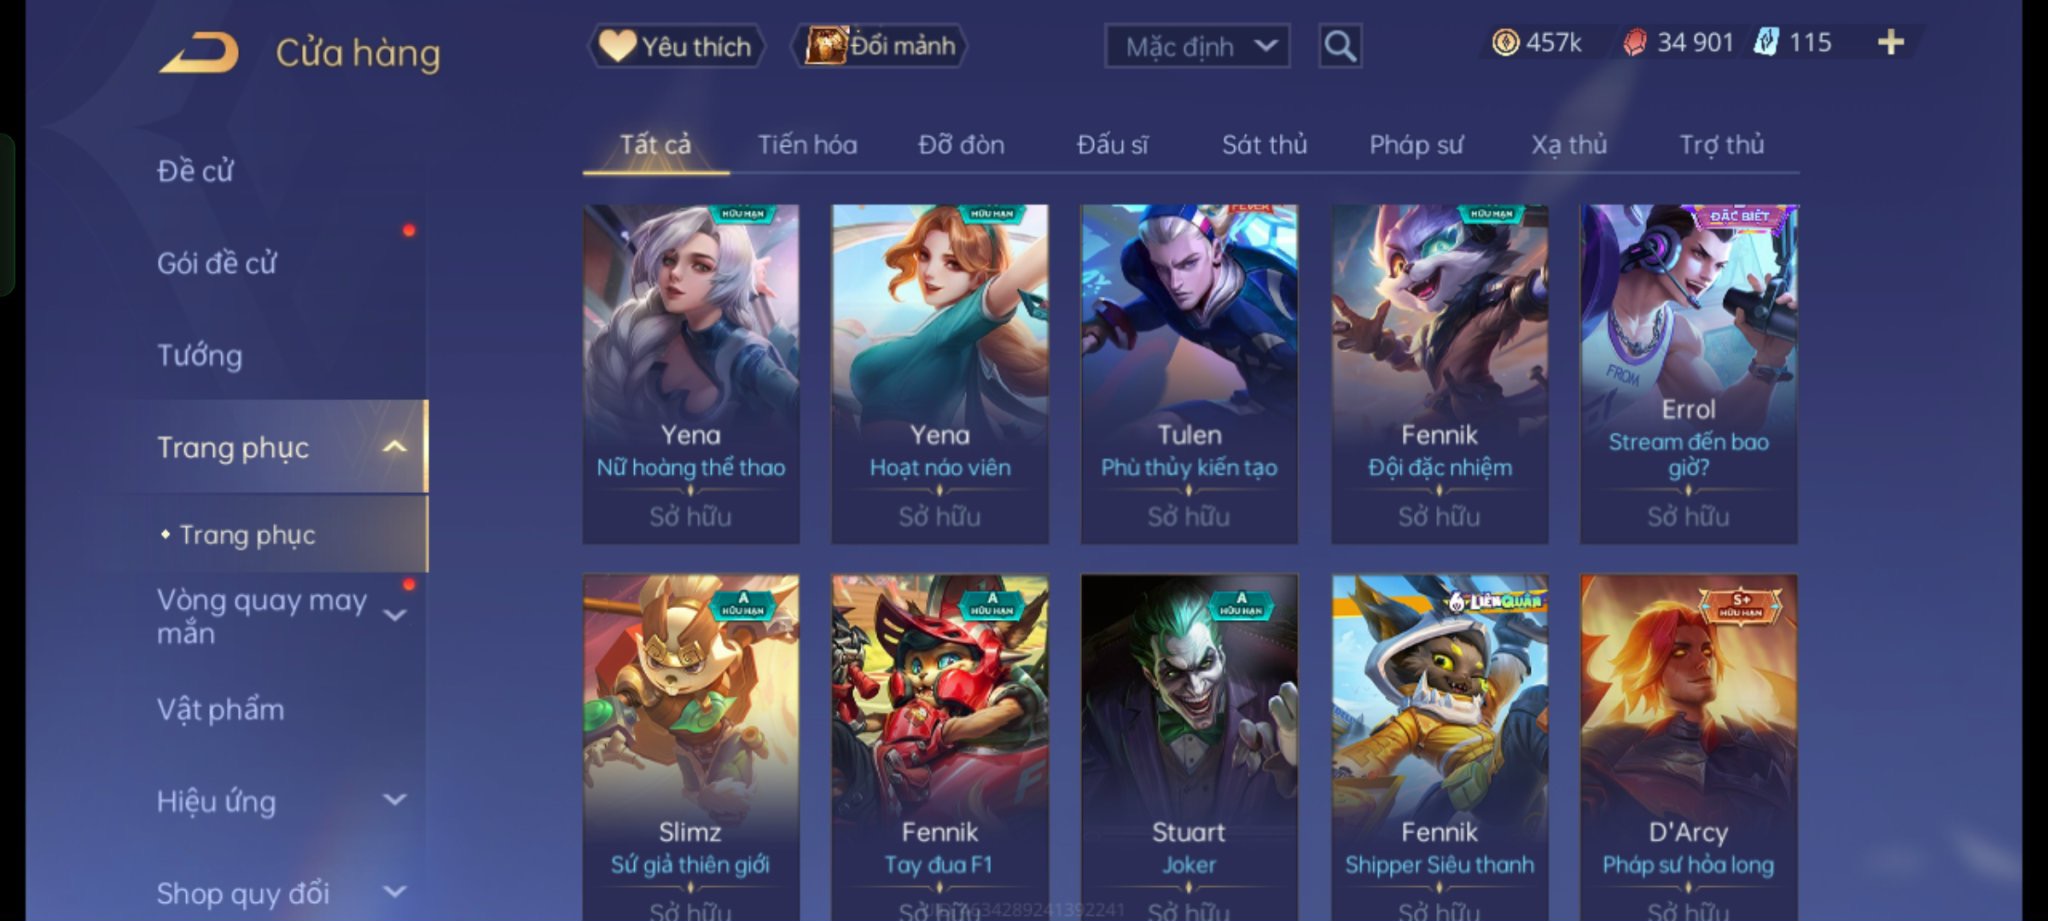Select the Tiến hóa tab

coord(807,145)
